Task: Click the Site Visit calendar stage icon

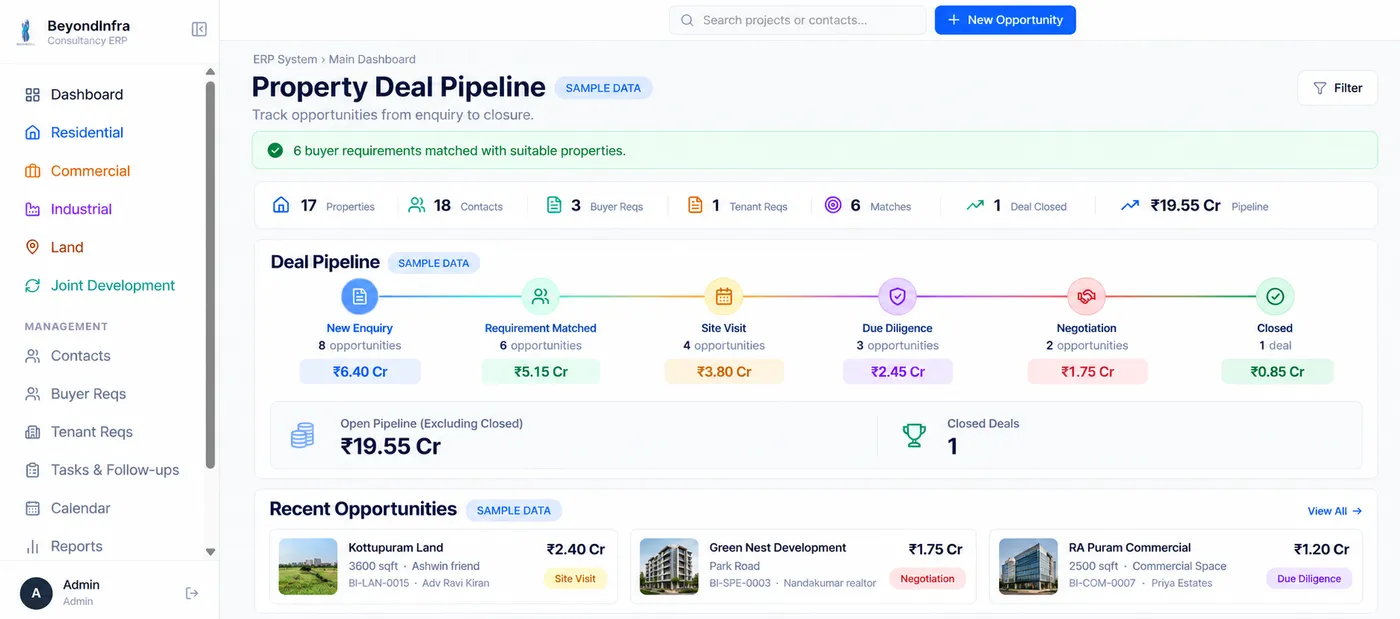Action: click(724, 296)
